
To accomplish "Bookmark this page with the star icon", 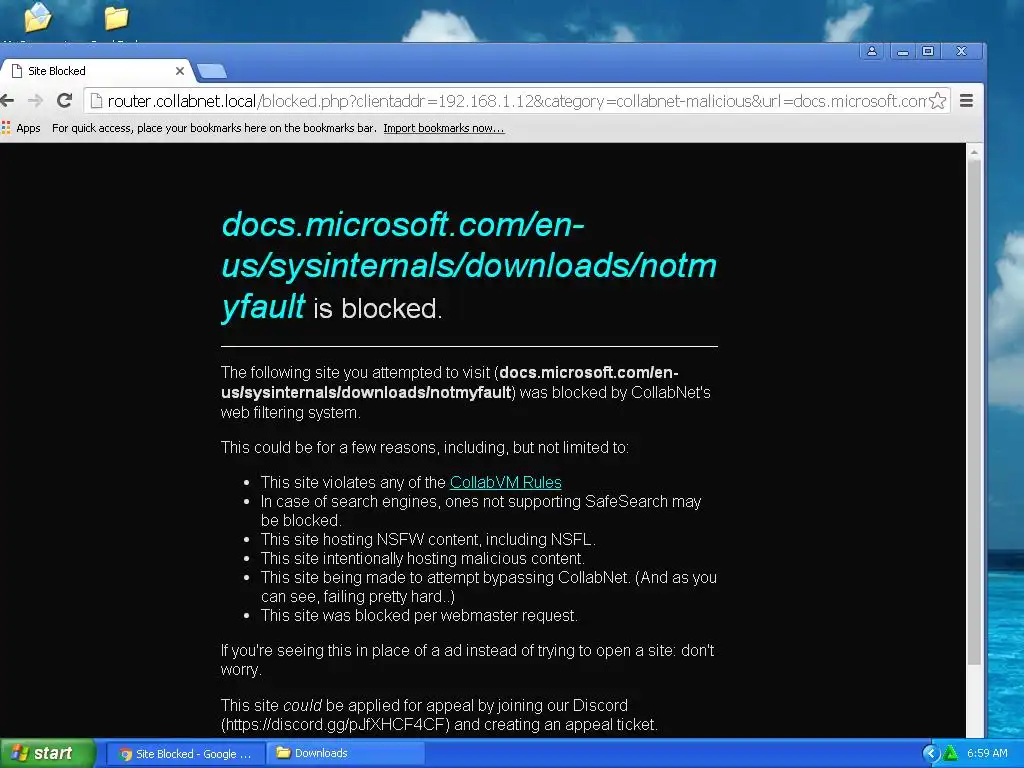I will 937,101.
